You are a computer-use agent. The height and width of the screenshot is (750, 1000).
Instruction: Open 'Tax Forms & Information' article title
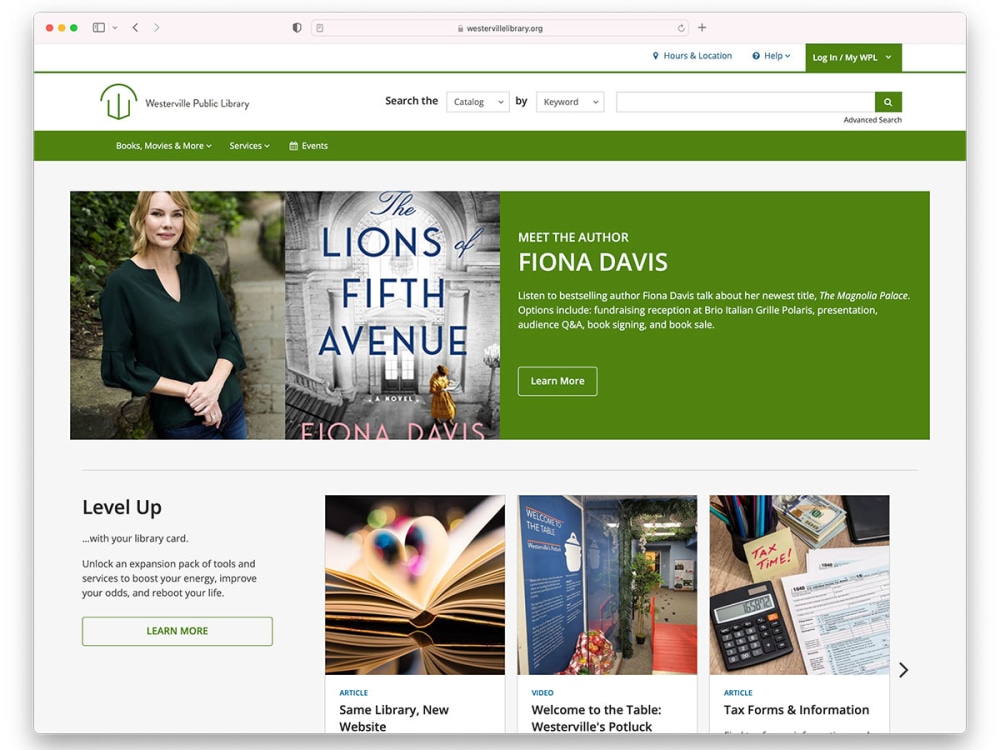pos(796,710)
